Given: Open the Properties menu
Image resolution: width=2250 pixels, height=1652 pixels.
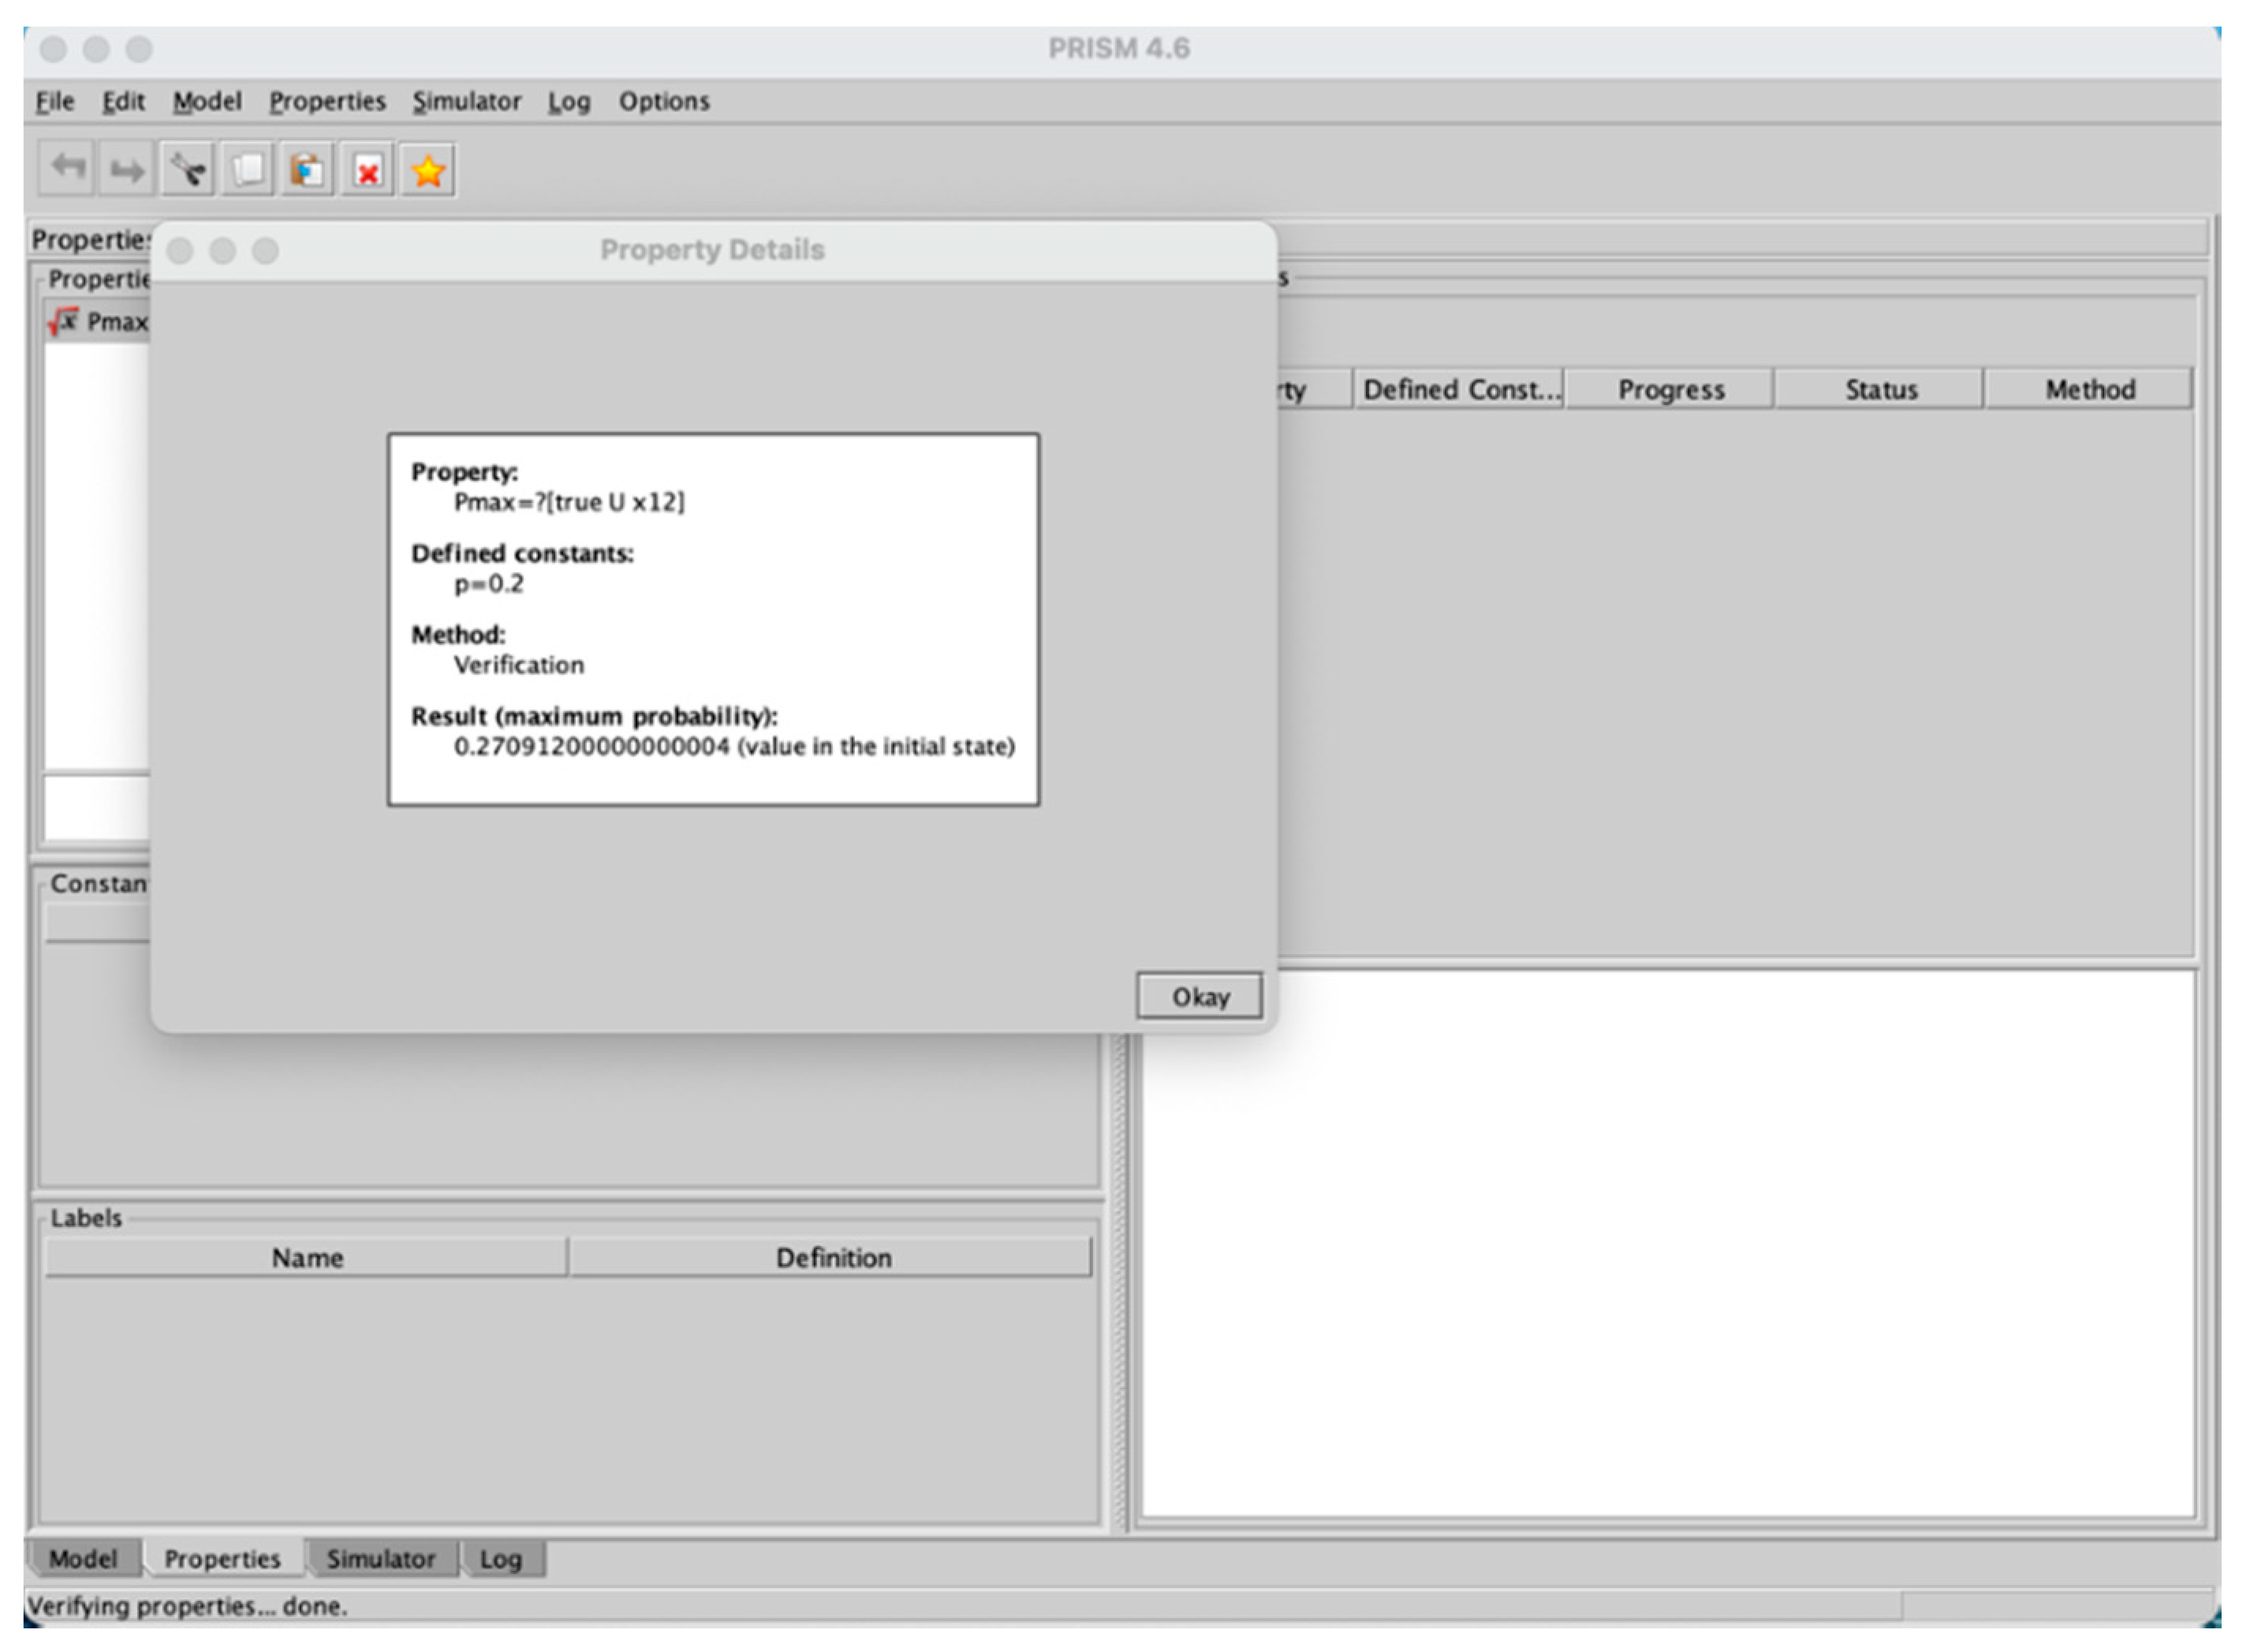Looking at the screenshot, I should click(x=327, y=101).
